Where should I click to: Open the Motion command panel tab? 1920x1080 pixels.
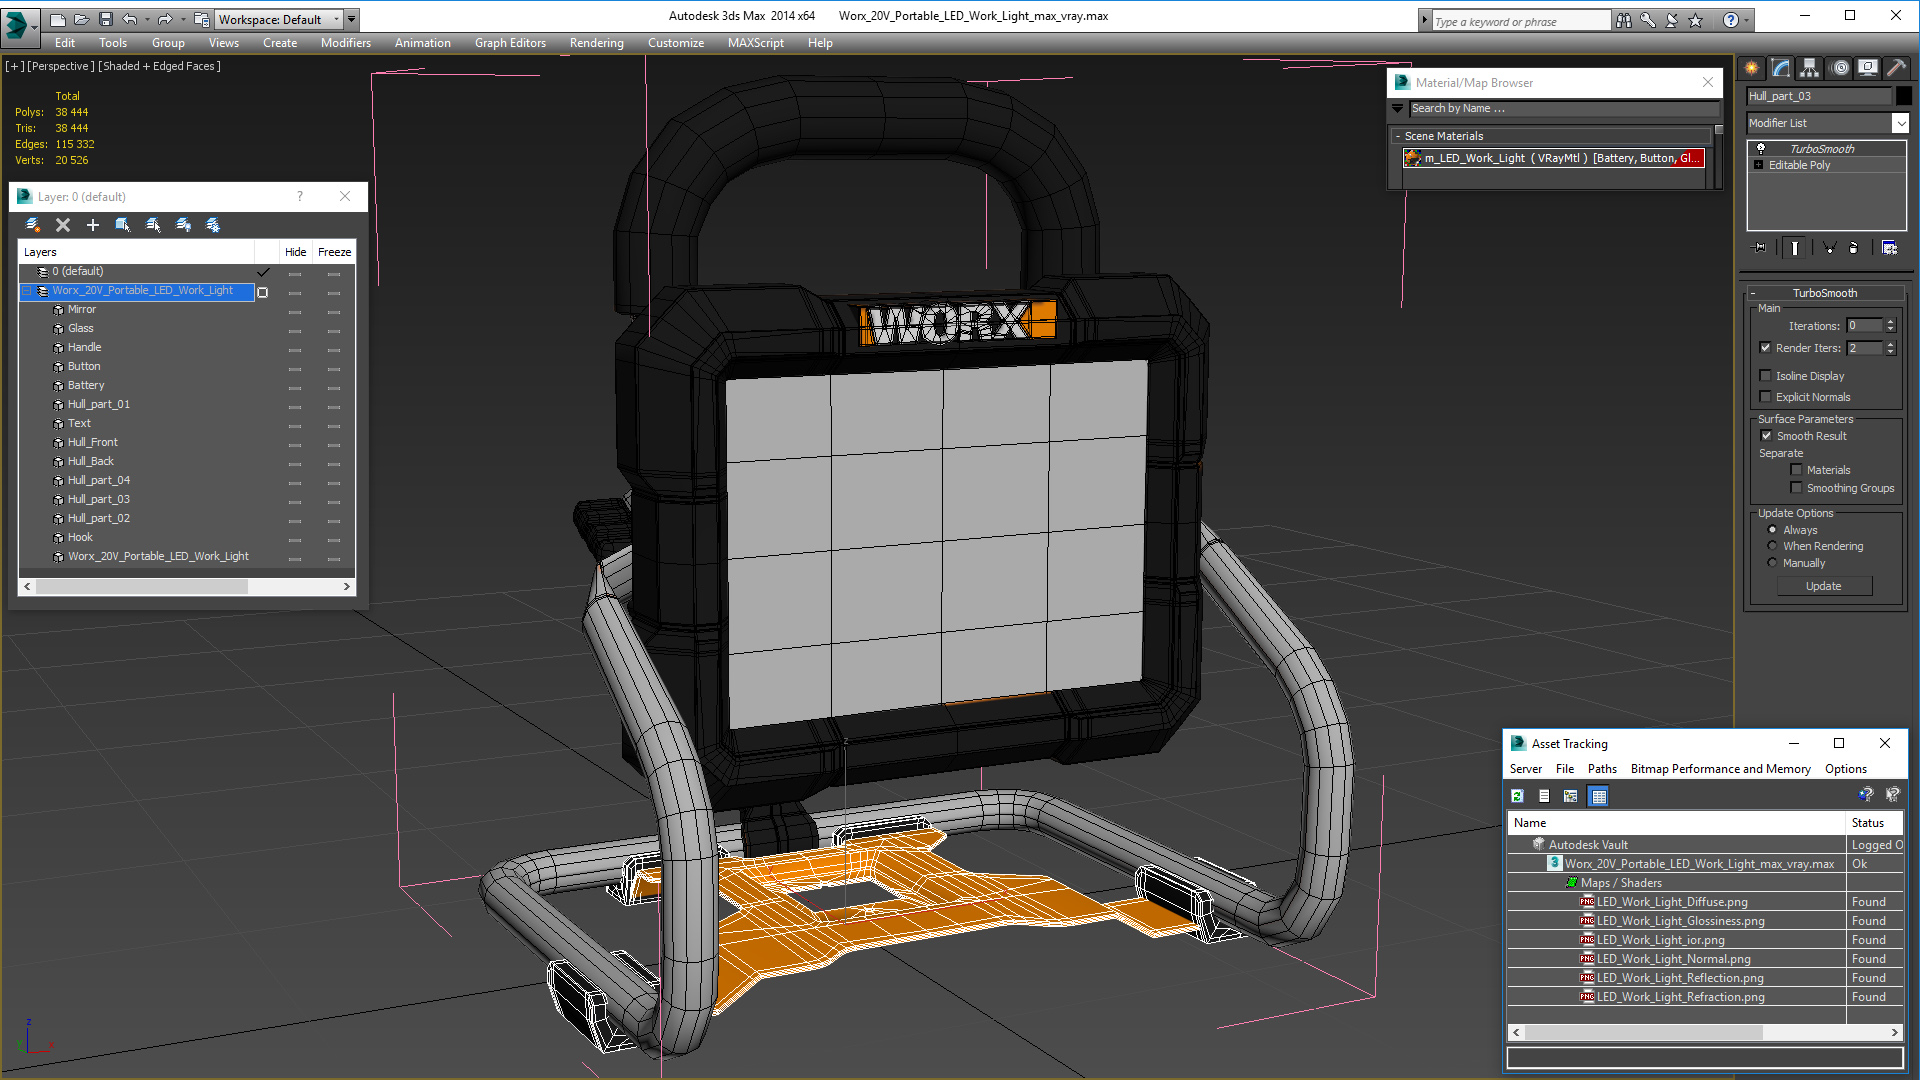point(1840,68)
